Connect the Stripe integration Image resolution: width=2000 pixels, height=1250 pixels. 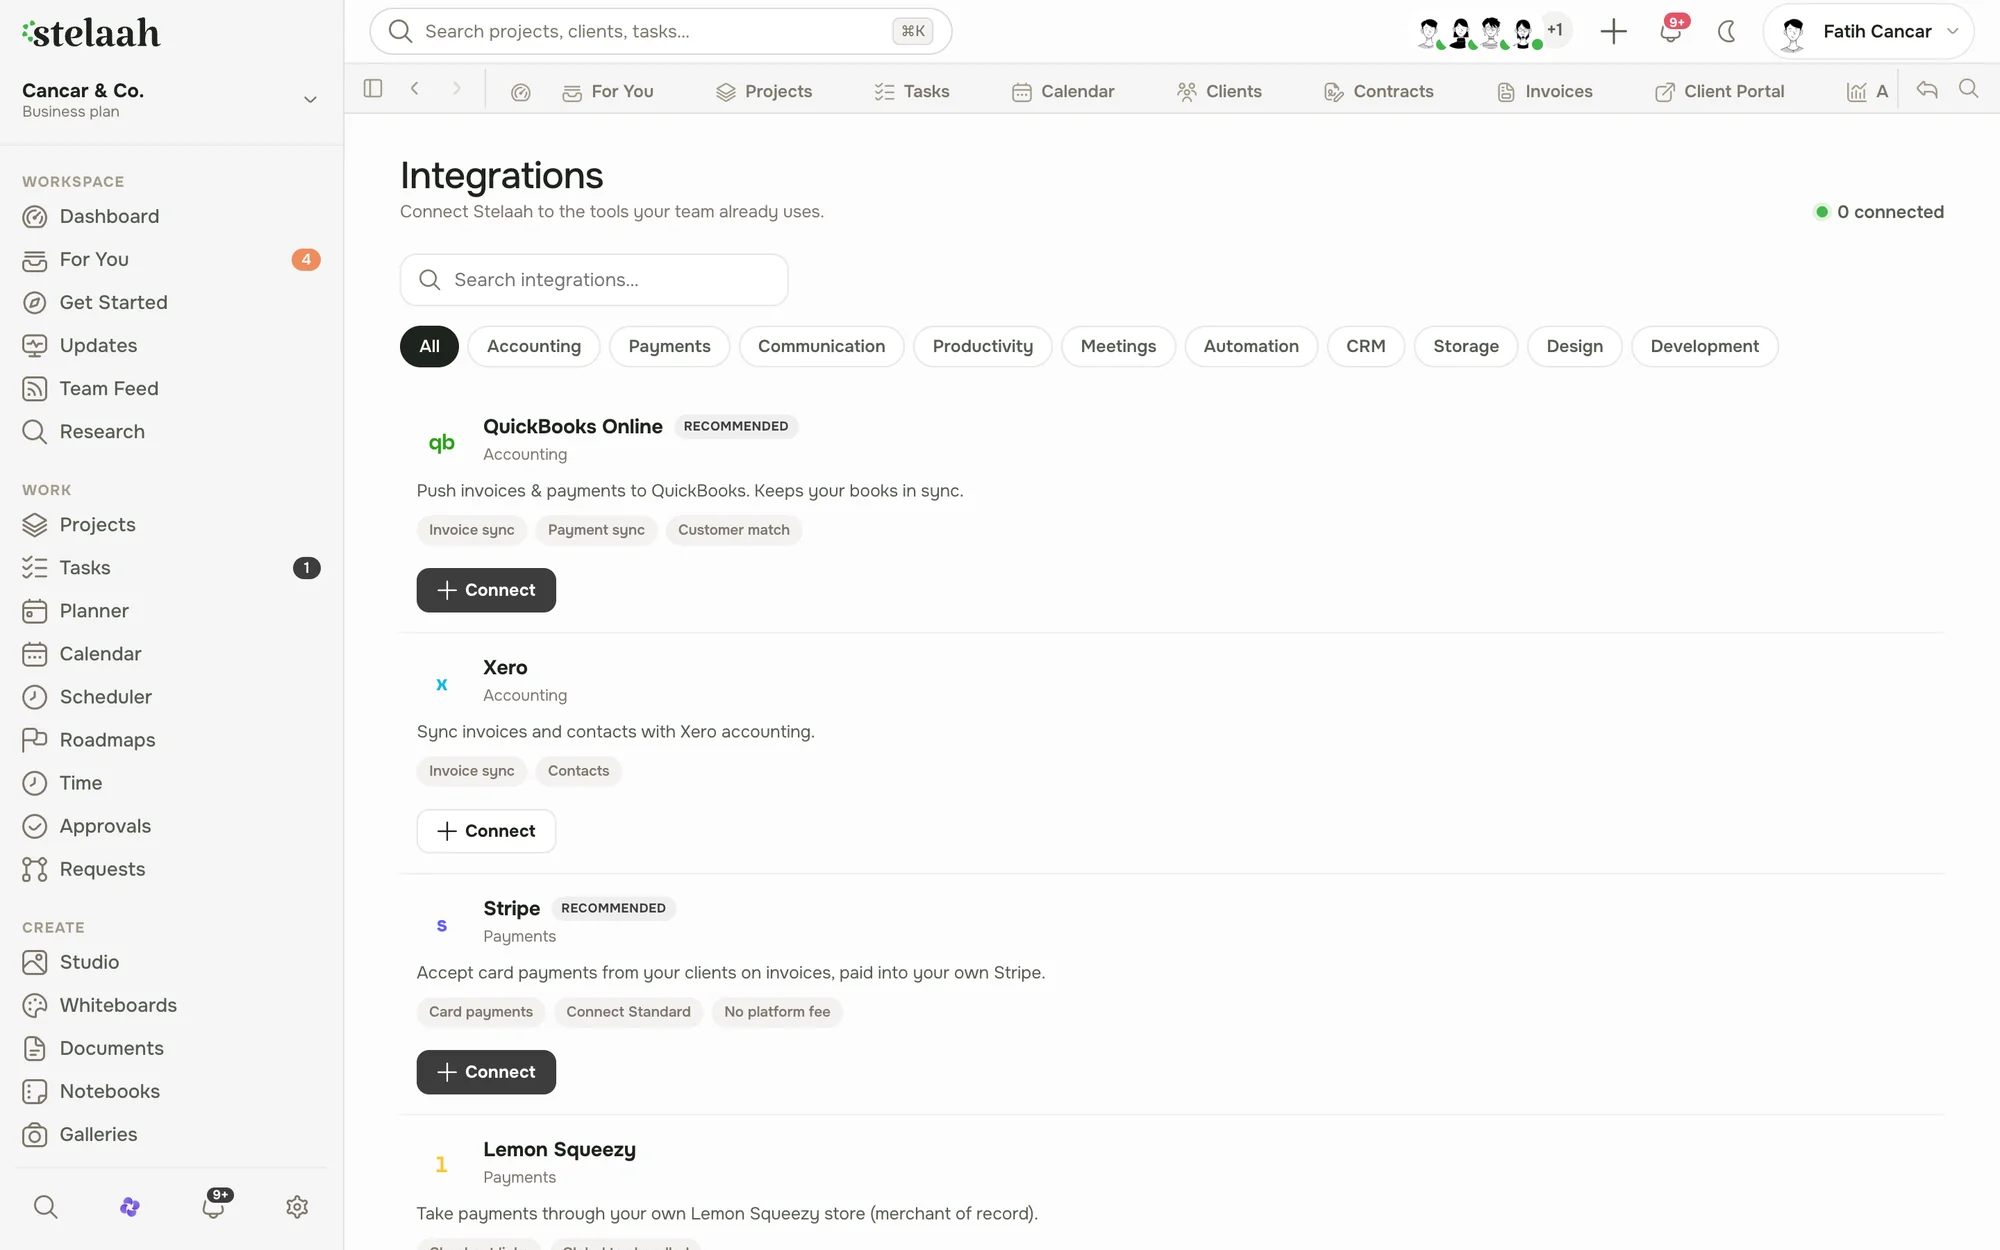pyautogui.click(x=486, y=1072)
